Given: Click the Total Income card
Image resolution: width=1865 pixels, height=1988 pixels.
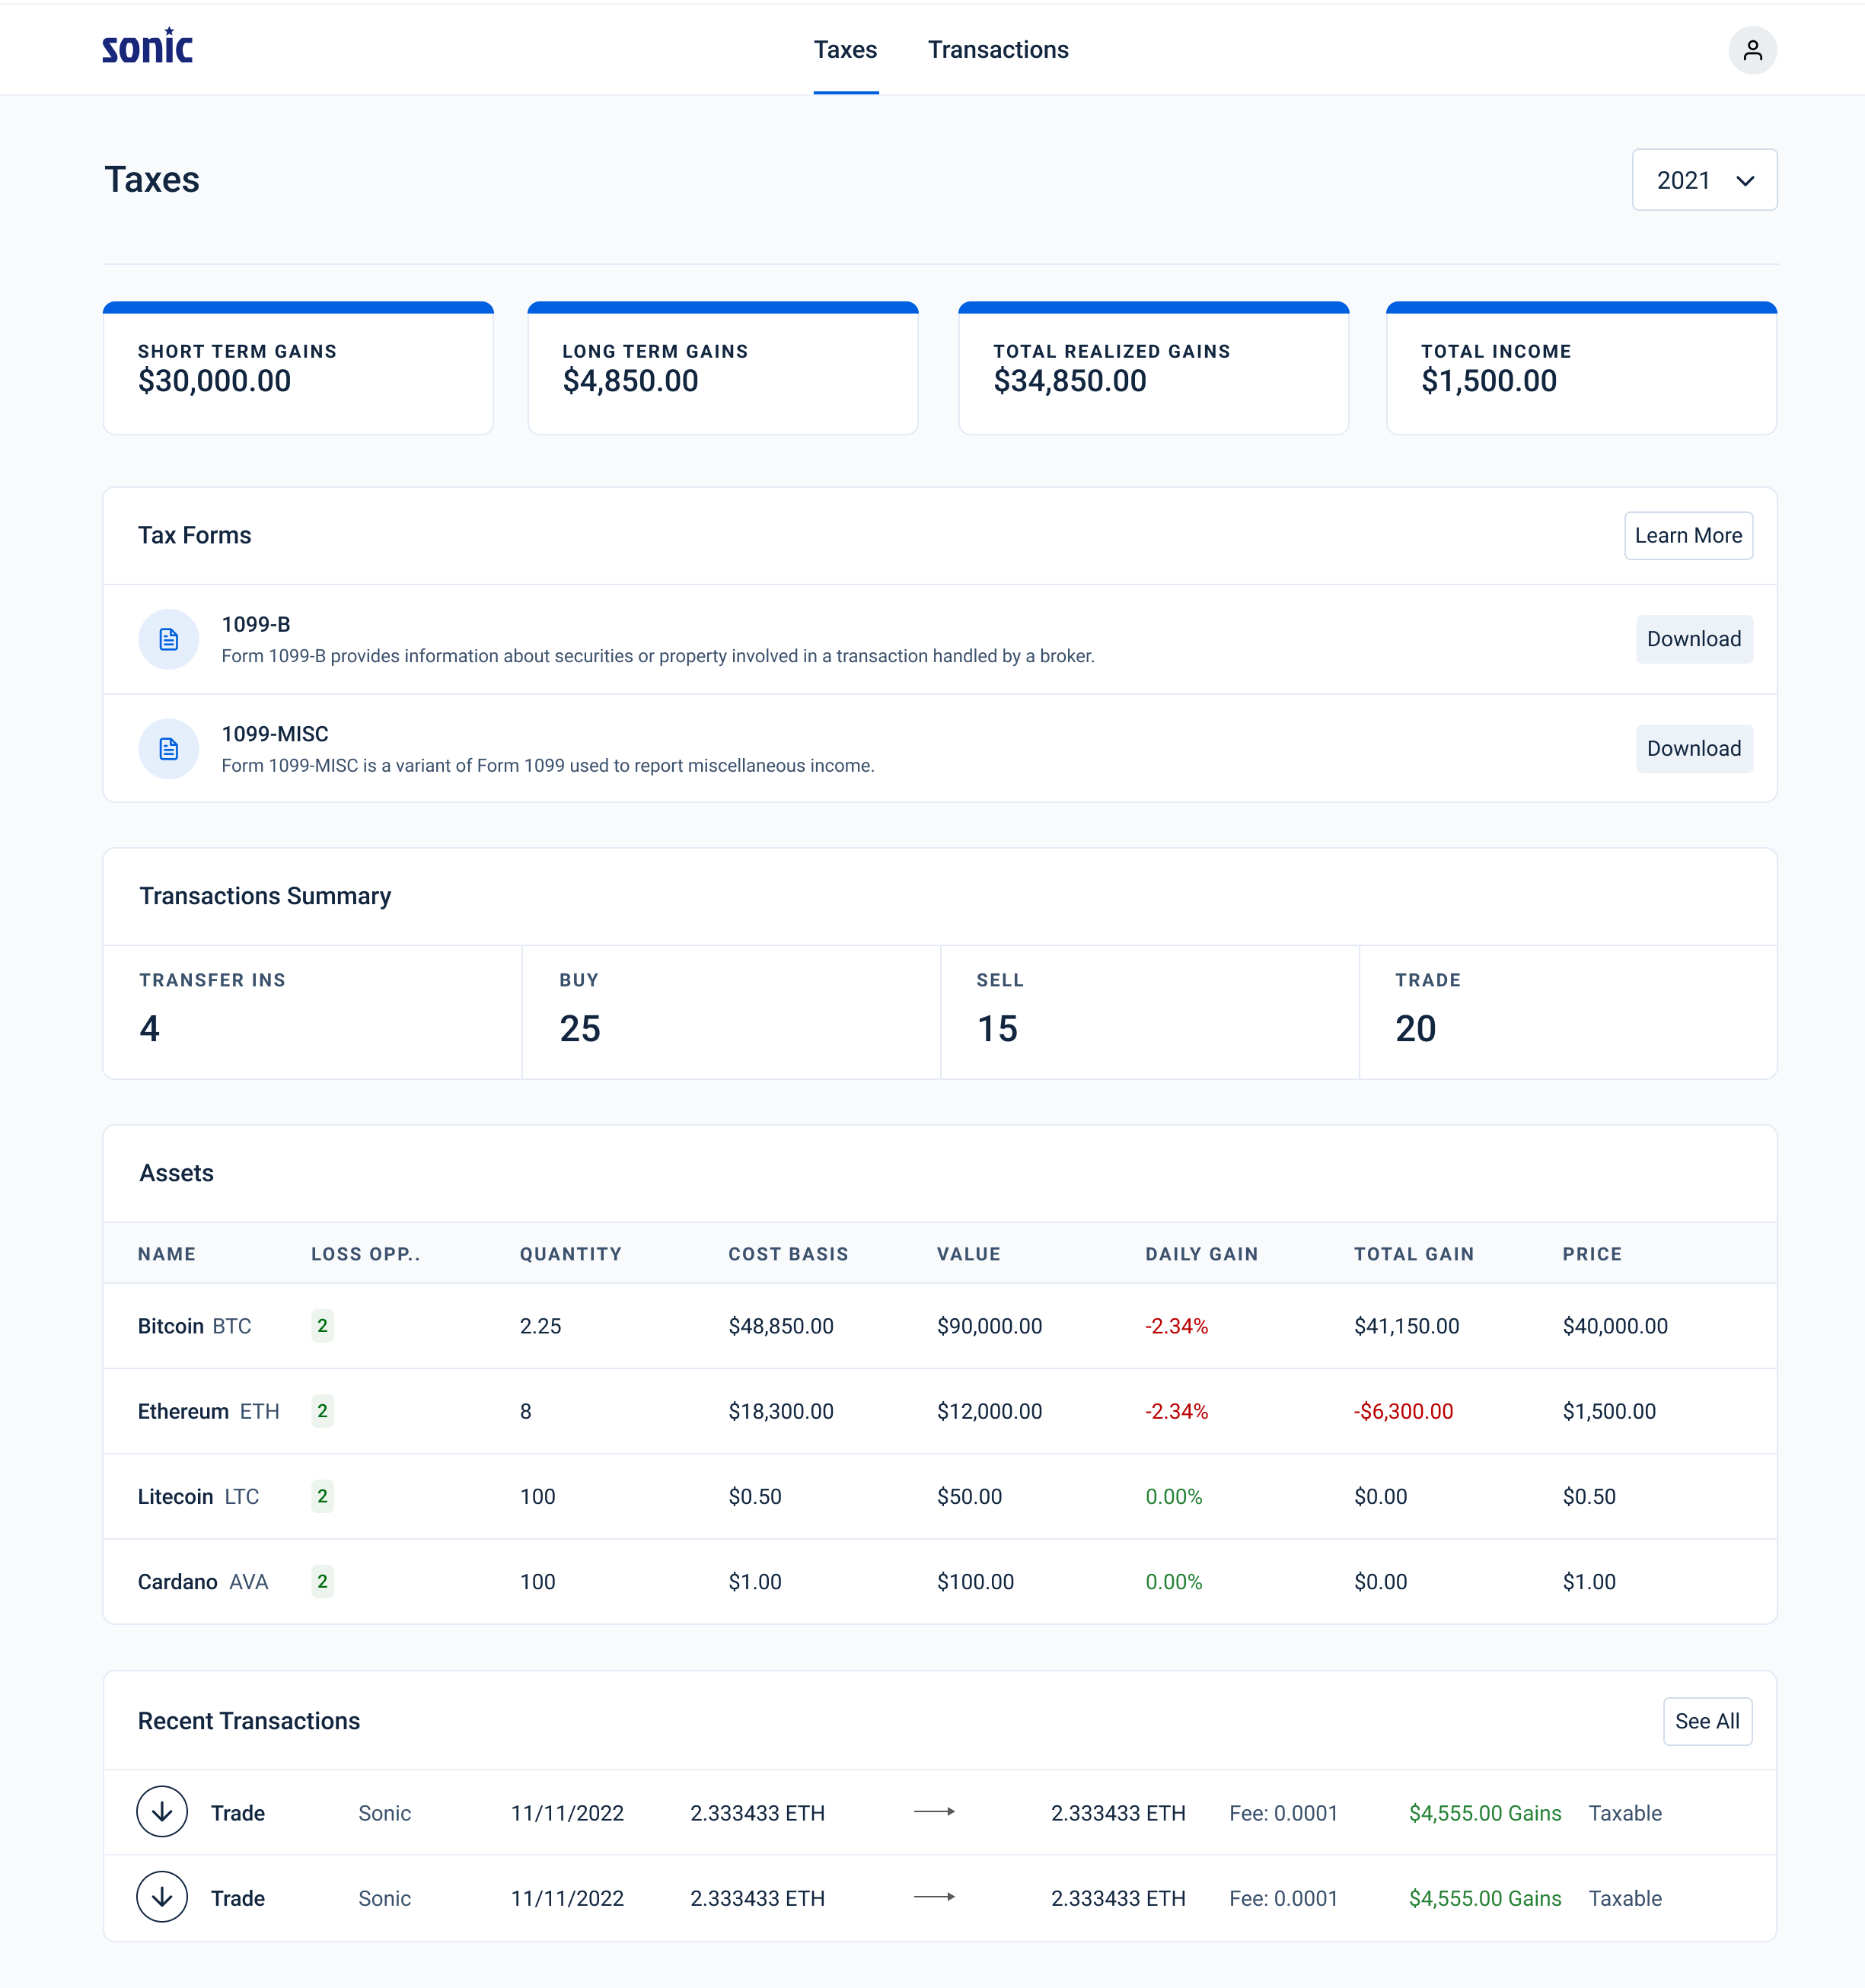Looking at the screenshot, I should (x=1580, y=368).
